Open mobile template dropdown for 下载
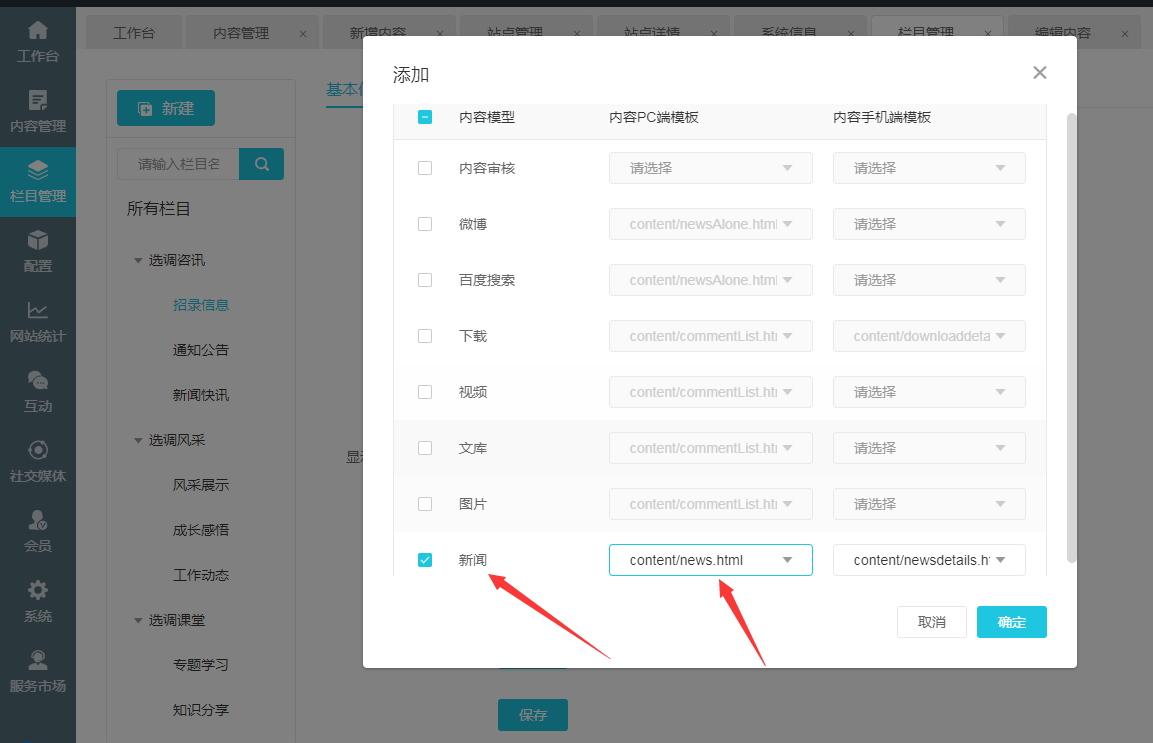This screenshot has width=1153, height=743. point(929,335)
